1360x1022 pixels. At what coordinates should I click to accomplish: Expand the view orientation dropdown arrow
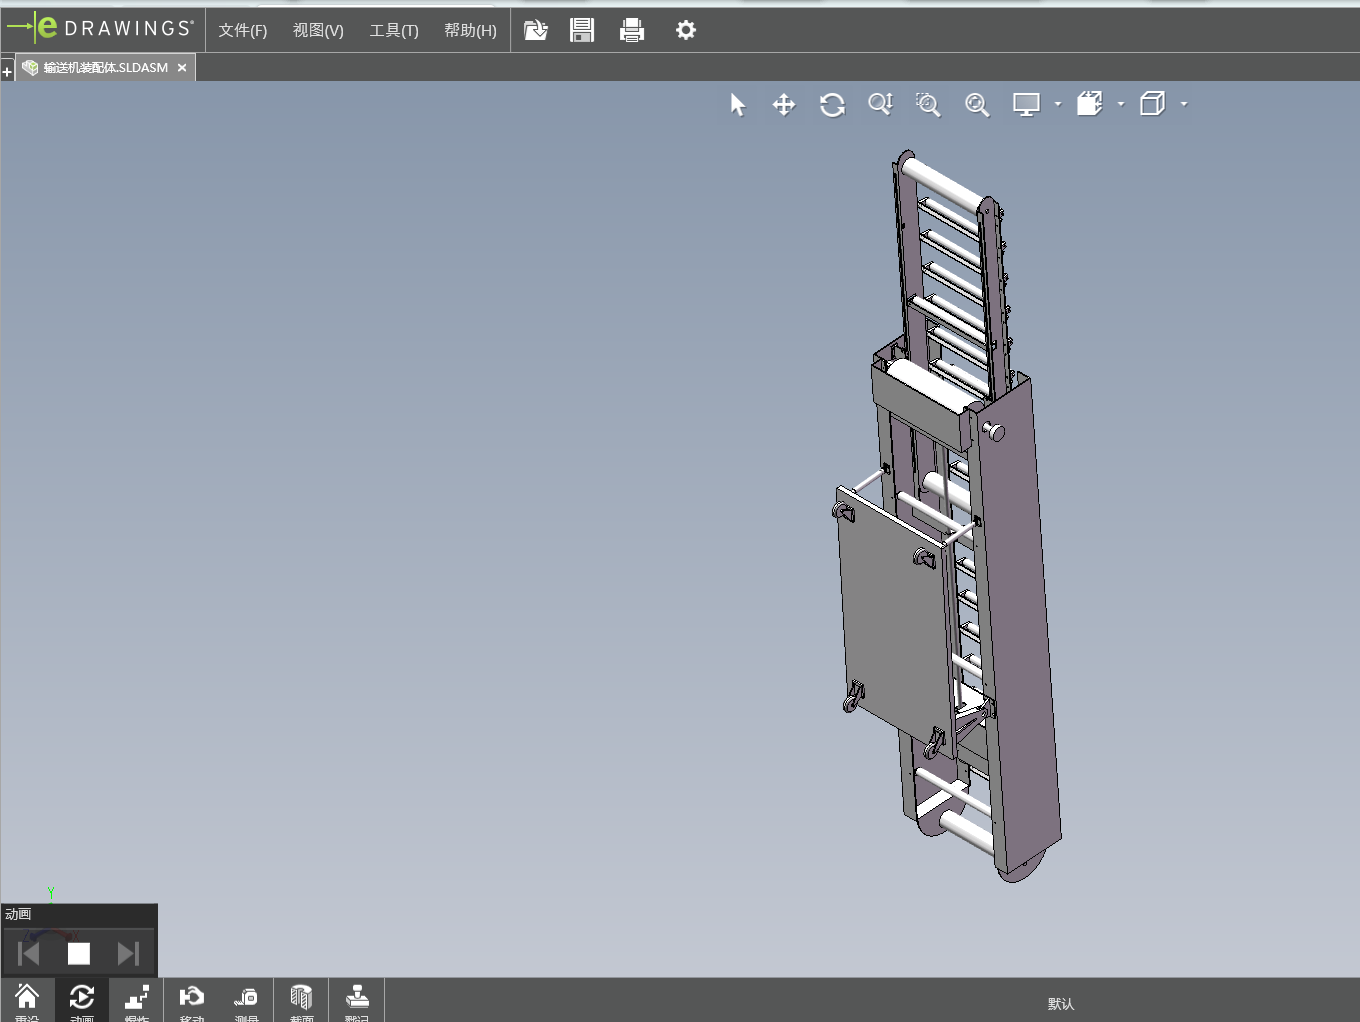1121,104
